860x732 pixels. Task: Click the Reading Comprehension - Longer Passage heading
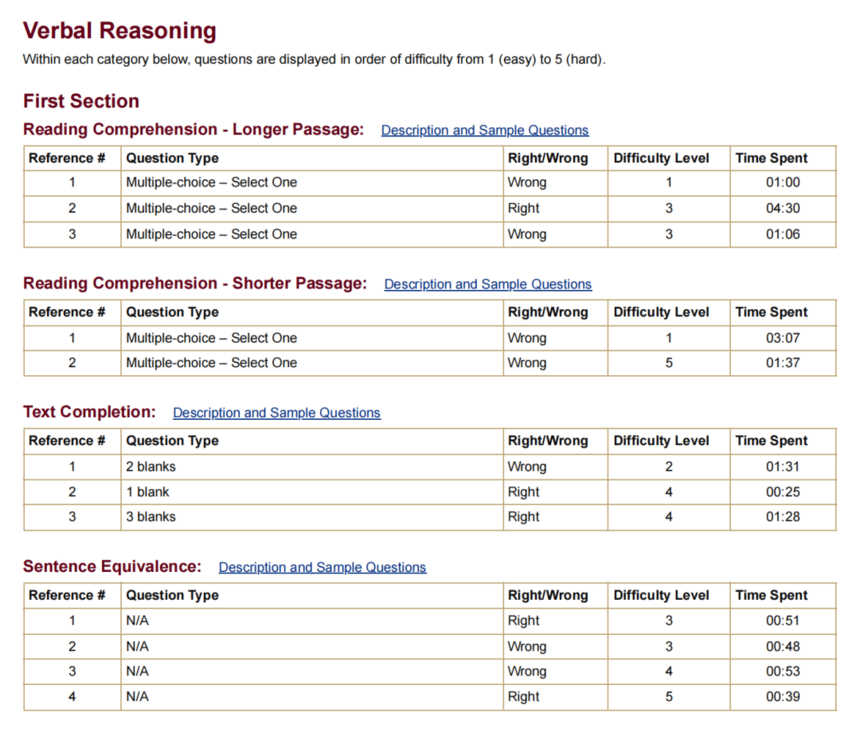(193, 130)
